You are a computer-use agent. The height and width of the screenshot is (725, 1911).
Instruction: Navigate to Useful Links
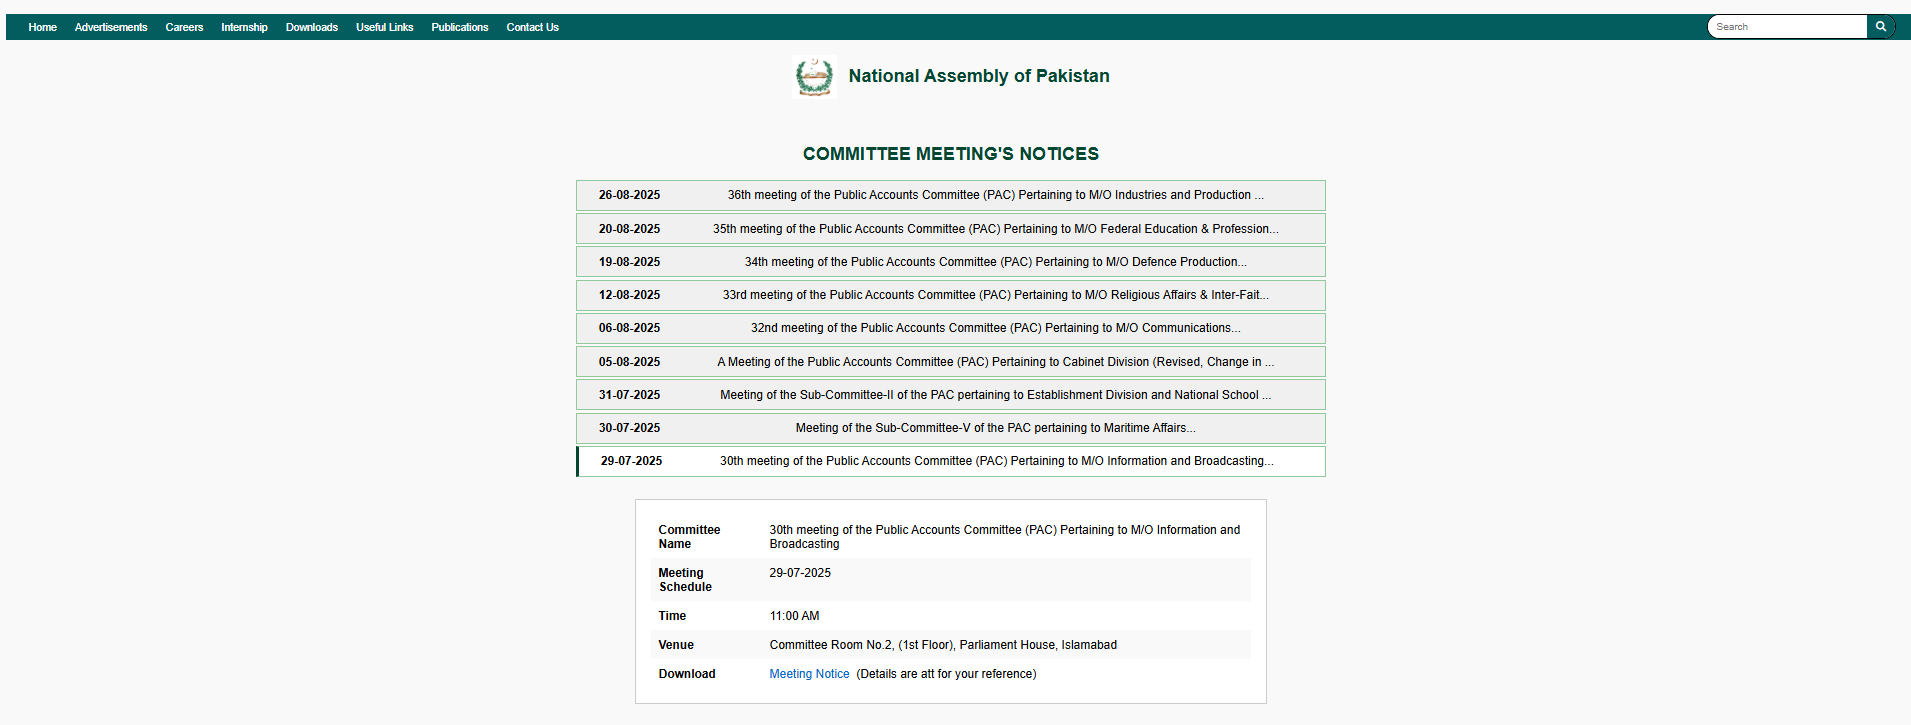pyautogui.click(x=384, y=27)
